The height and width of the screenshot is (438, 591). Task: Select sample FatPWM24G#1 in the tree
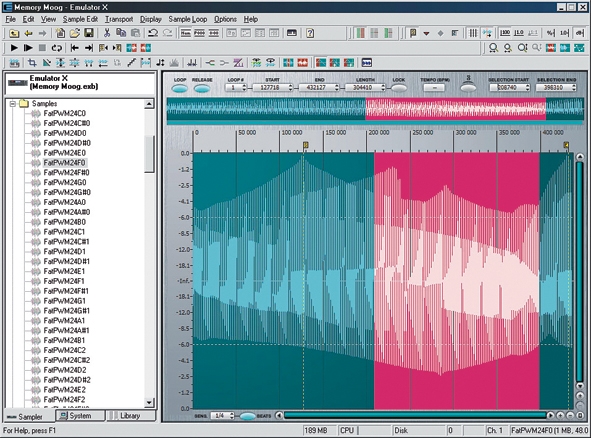click(66, 311)
